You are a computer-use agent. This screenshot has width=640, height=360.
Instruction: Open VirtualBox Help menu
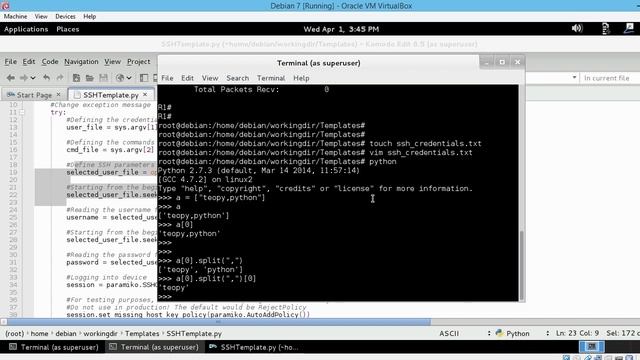pos(89,16)
